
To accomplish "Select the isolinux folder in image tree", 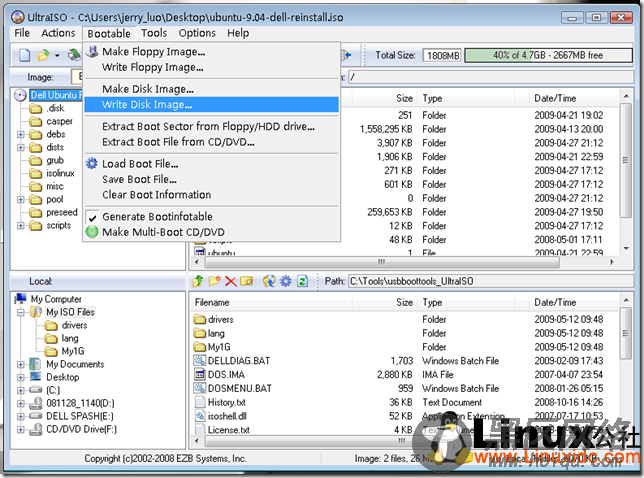I will click(x=60, y=173).
